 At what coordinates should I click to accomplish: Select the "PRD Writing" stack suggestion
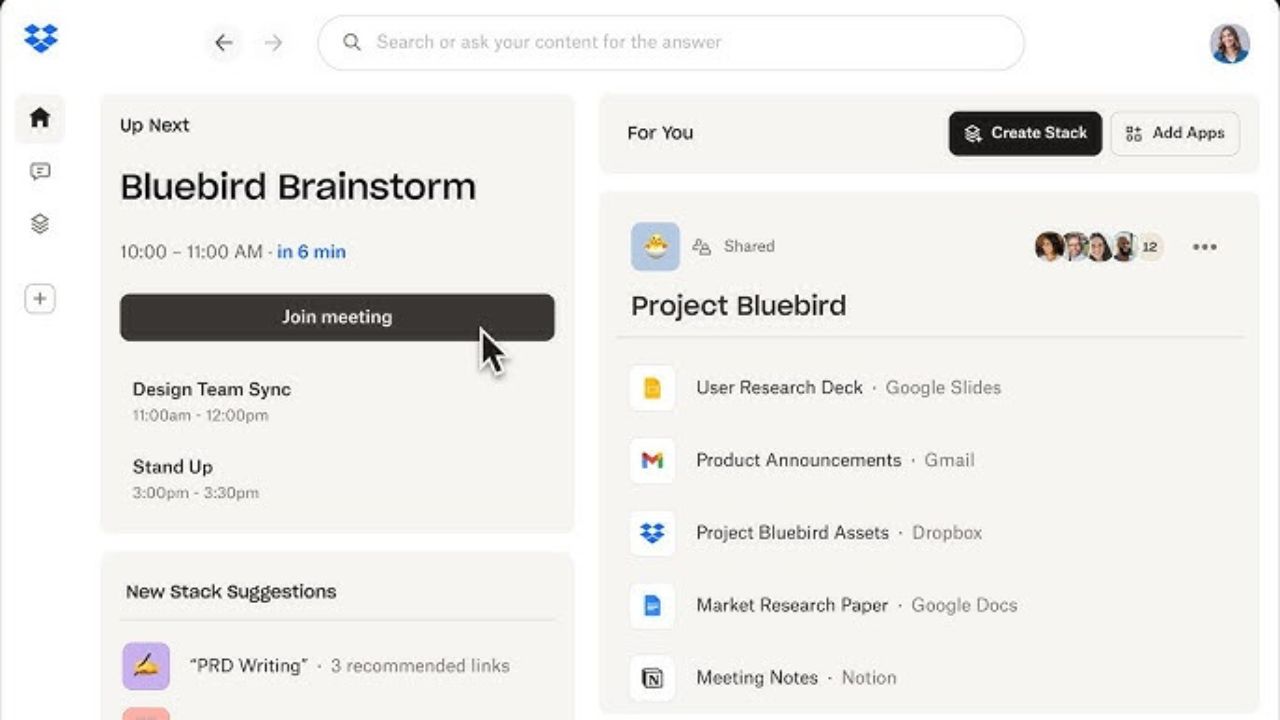click(x=249, y=666)
